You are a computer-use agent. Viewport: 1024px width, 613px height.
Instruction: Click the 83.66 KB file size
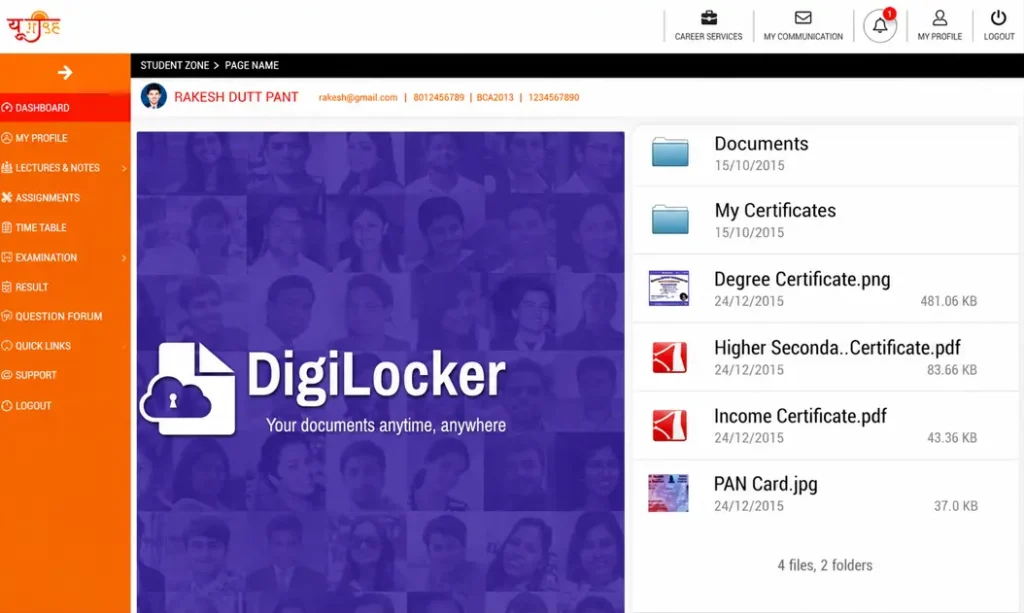[952, 369]
